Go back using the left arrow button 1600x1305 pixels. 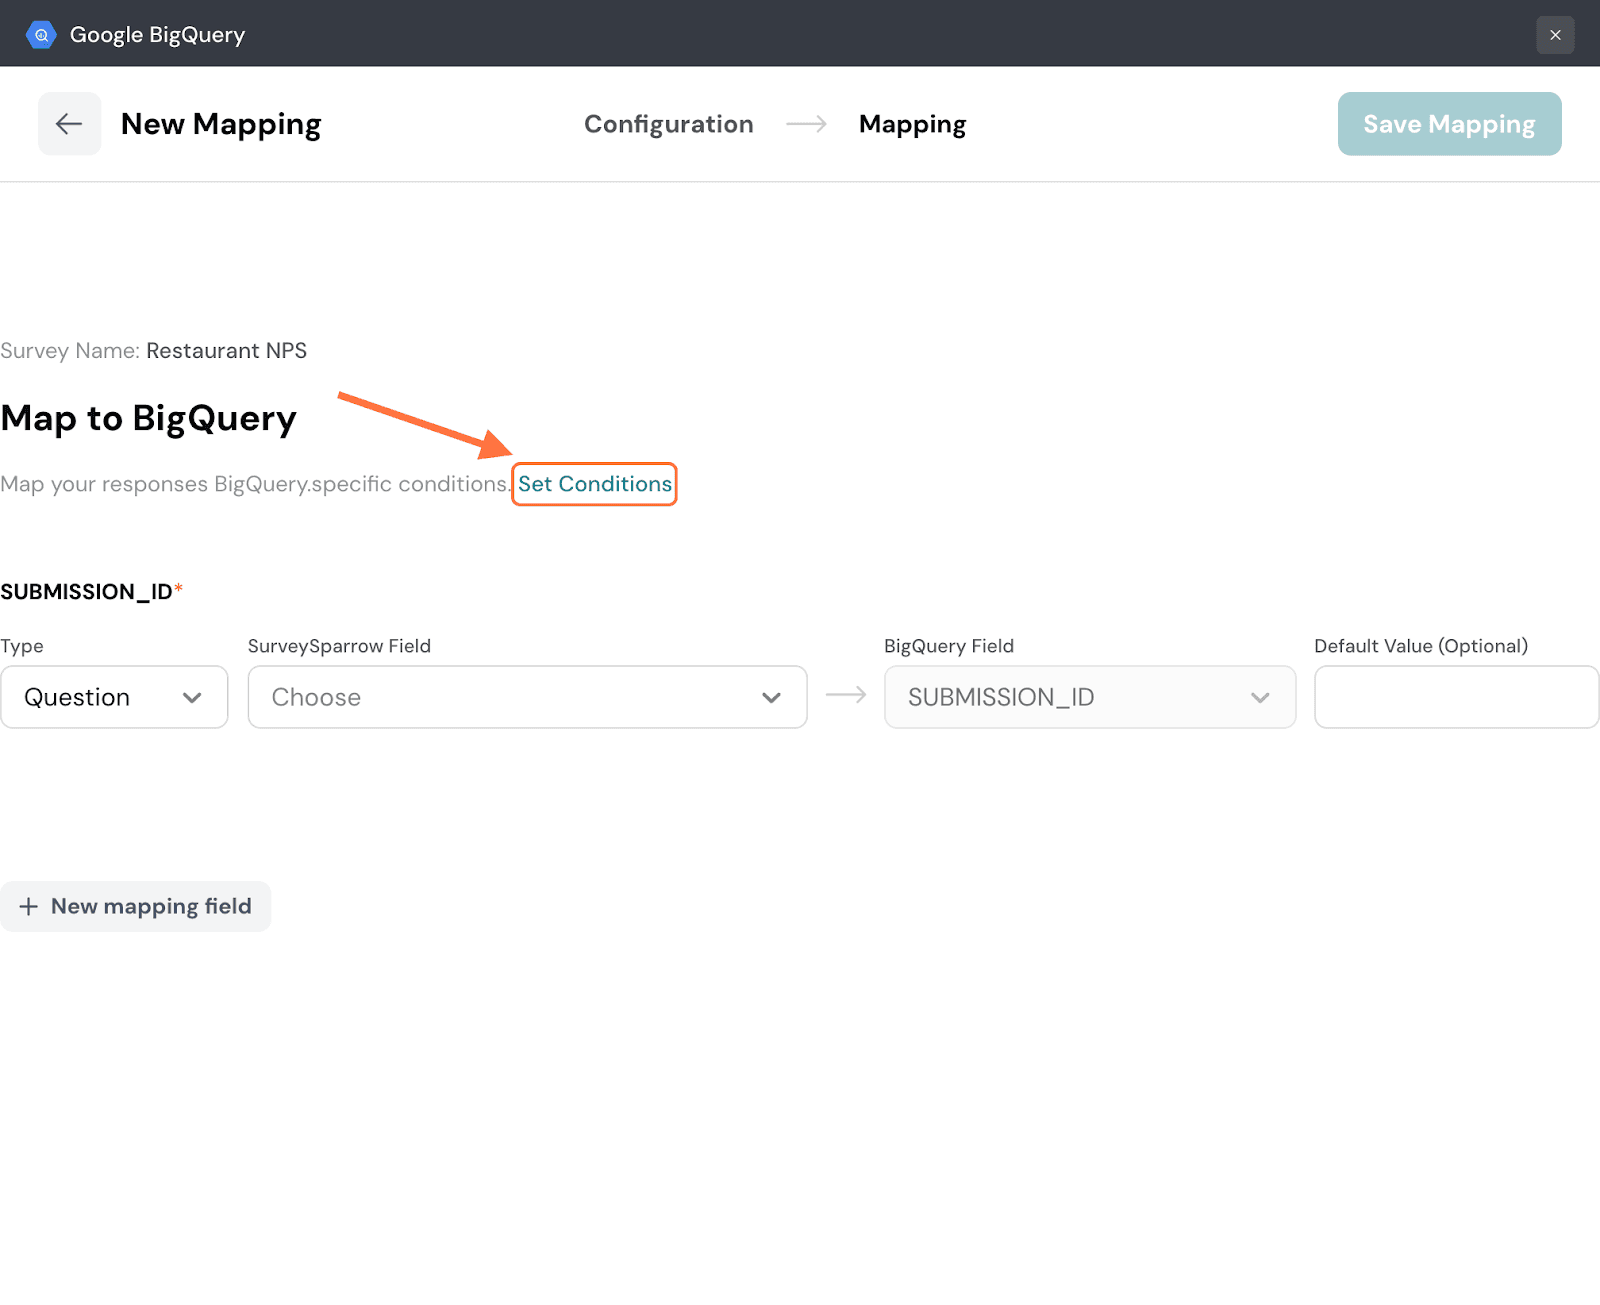click(x=69, y=124)
